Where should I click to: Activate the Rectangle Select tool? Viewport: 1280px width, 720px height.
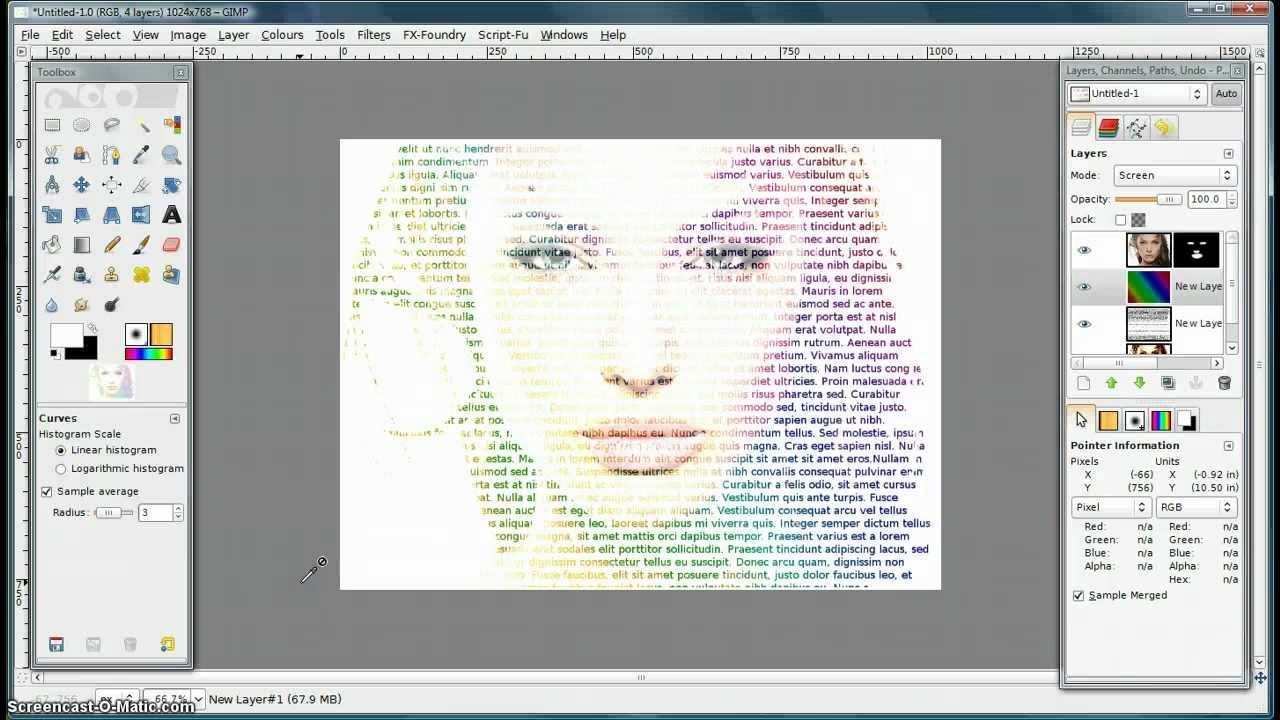click(x=52, y=125)
